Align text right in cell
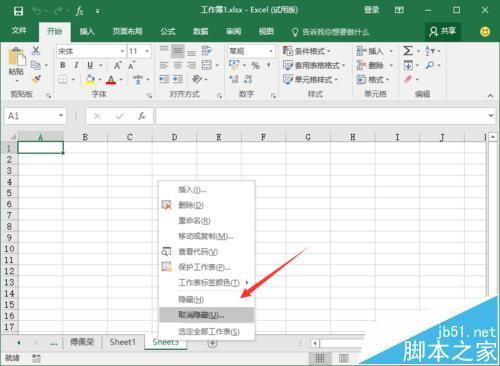500x366 pixels. pos(191,65)
